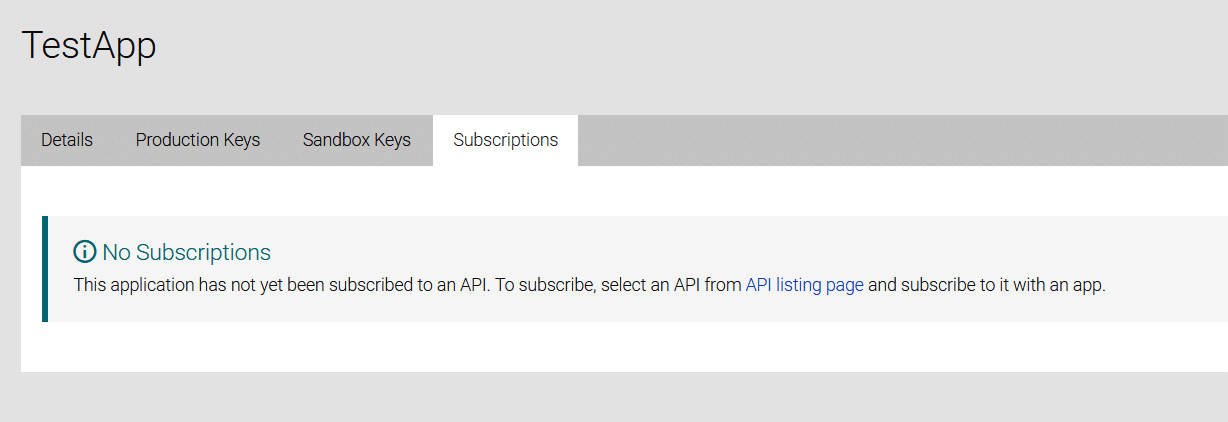Follow the API listing page link

[x=804, y=285]
